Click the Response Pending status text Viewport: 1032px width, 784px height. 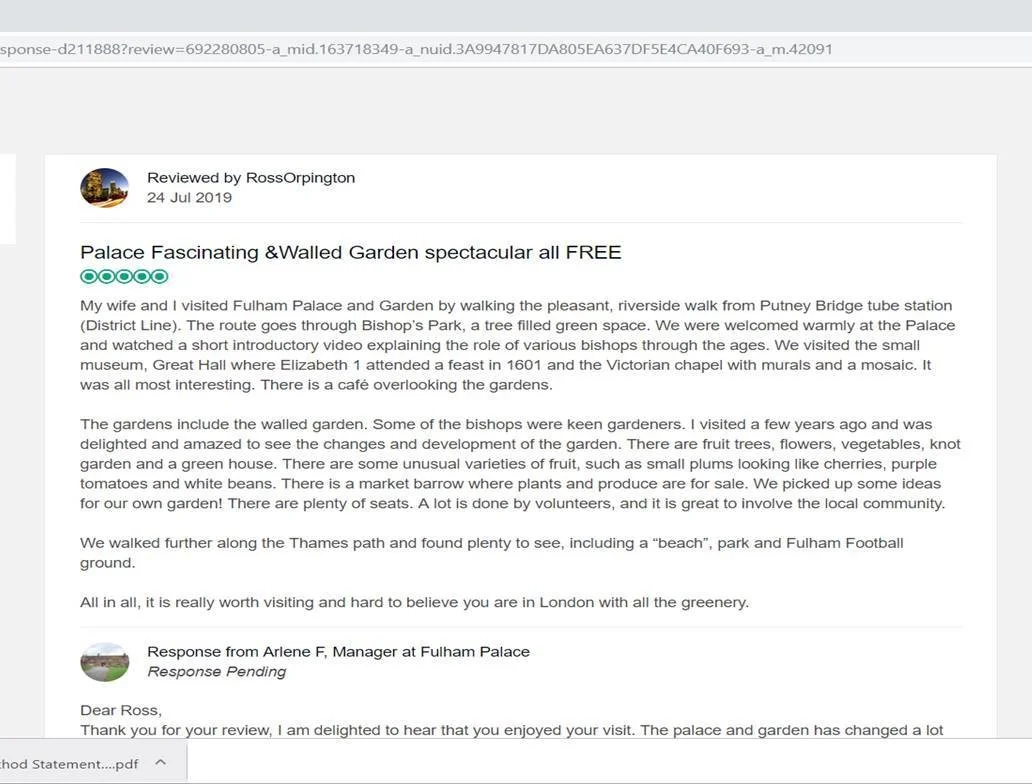click(x=217, y=671)
